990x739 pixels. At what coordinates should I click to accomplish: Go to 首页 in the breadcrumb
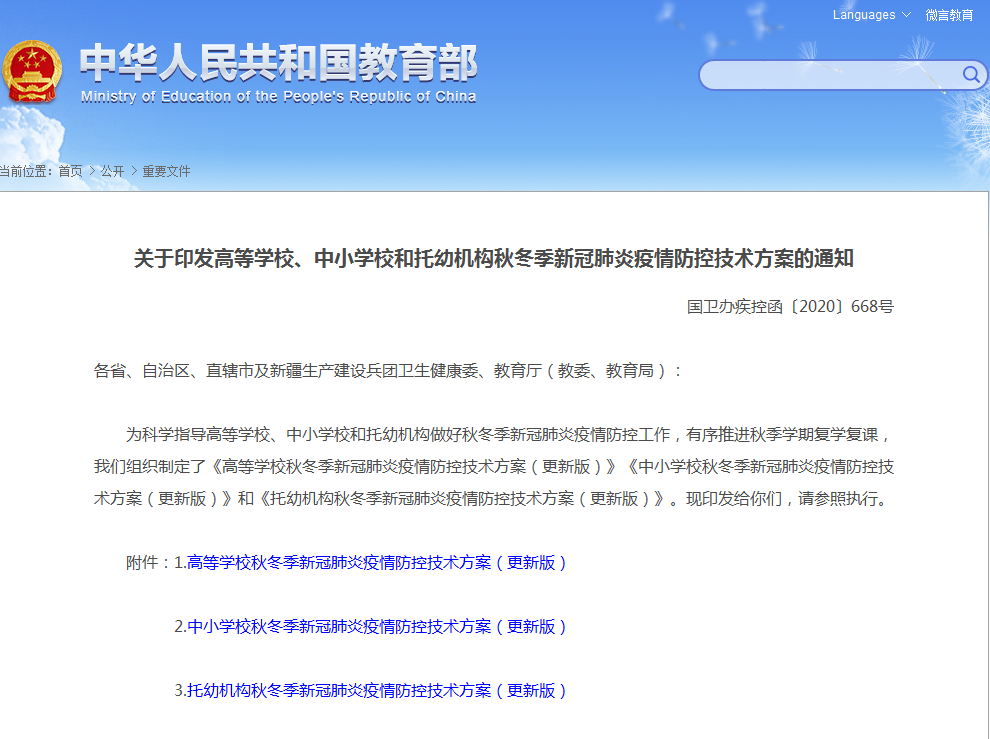pyautogui.click(x=70, y=171)
